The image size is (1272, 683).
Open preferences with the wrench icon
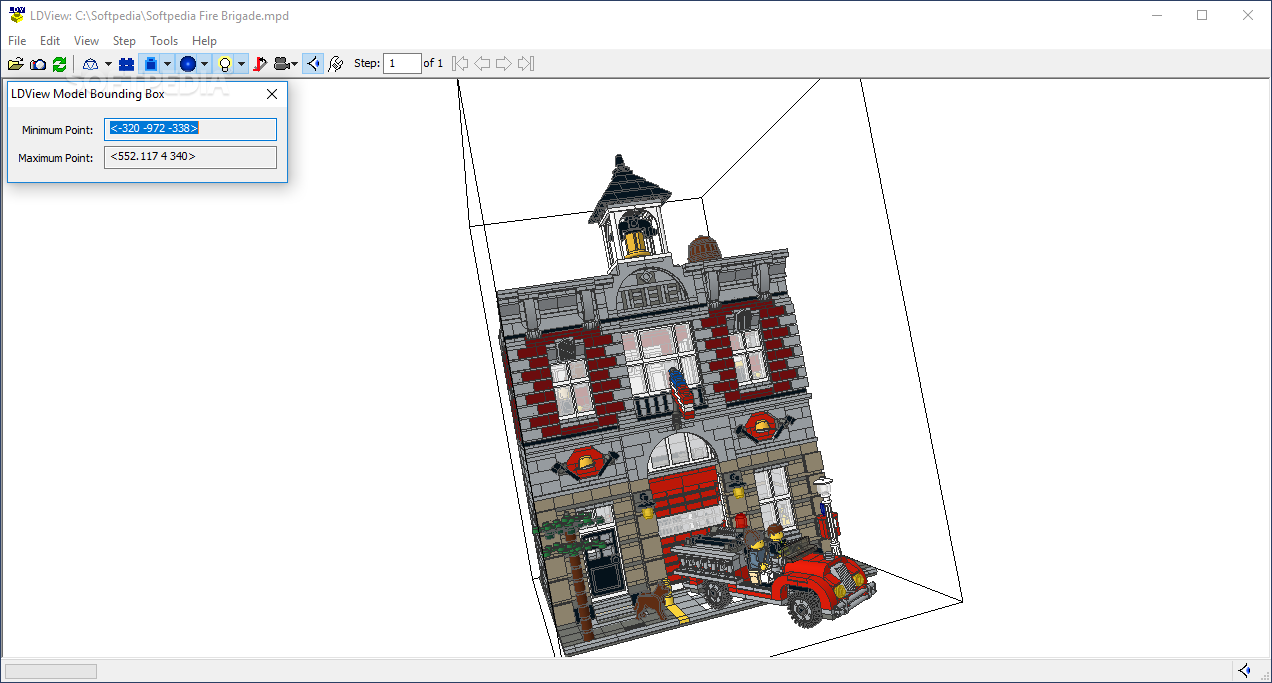(x=336, y=64)
